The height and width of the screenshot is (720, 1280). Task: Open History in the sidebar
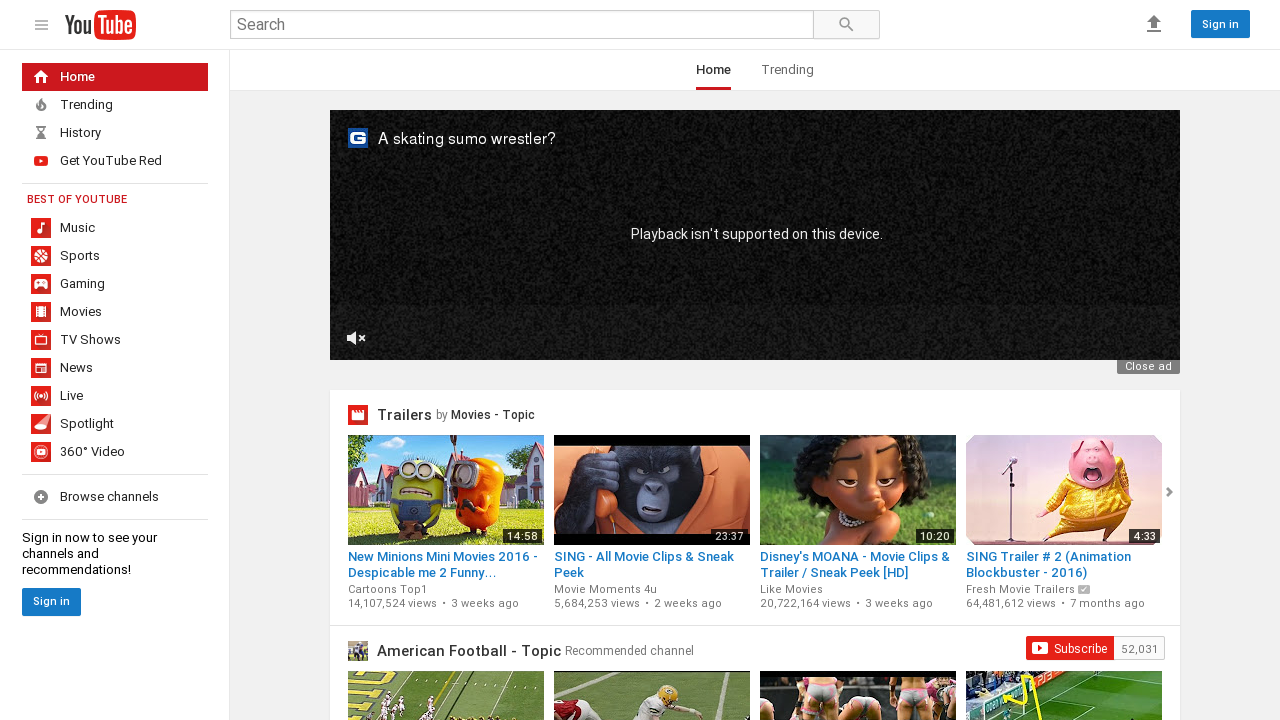(115, 133)
